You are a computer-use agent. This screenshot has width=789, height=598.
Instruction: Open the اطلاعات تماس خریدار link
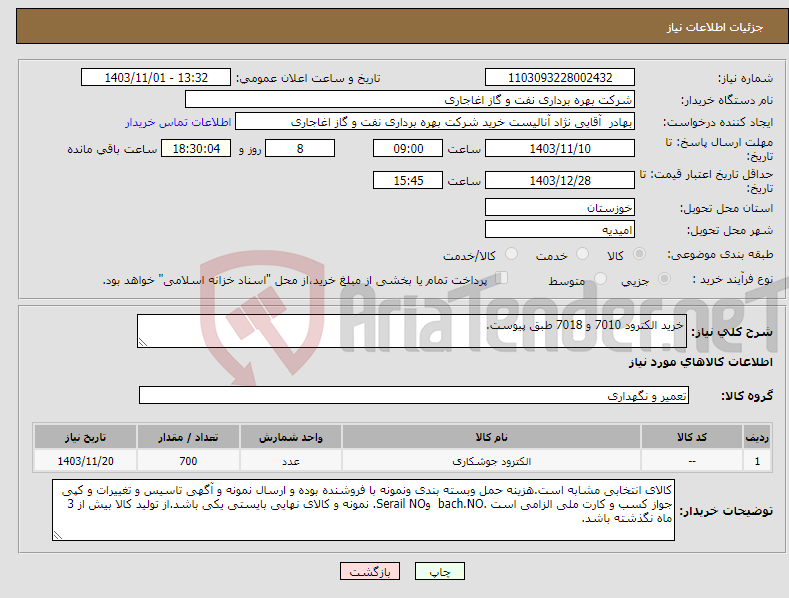point(178,122)
